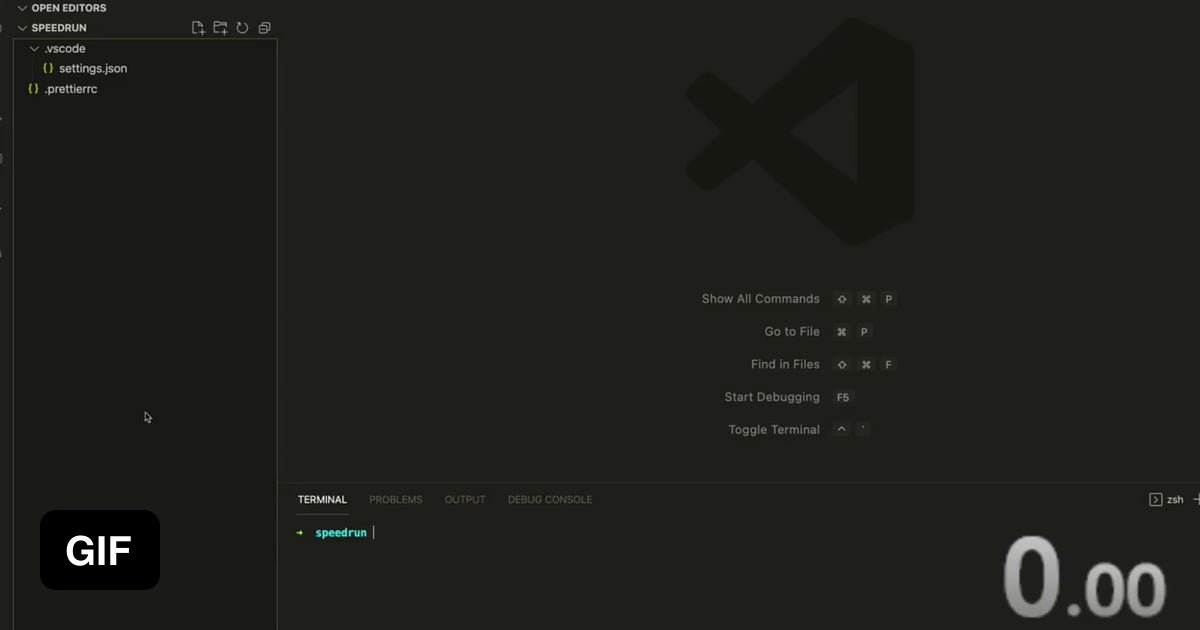
Task: Click the zsh terminal shell icon
Action: click(1155, 499)
